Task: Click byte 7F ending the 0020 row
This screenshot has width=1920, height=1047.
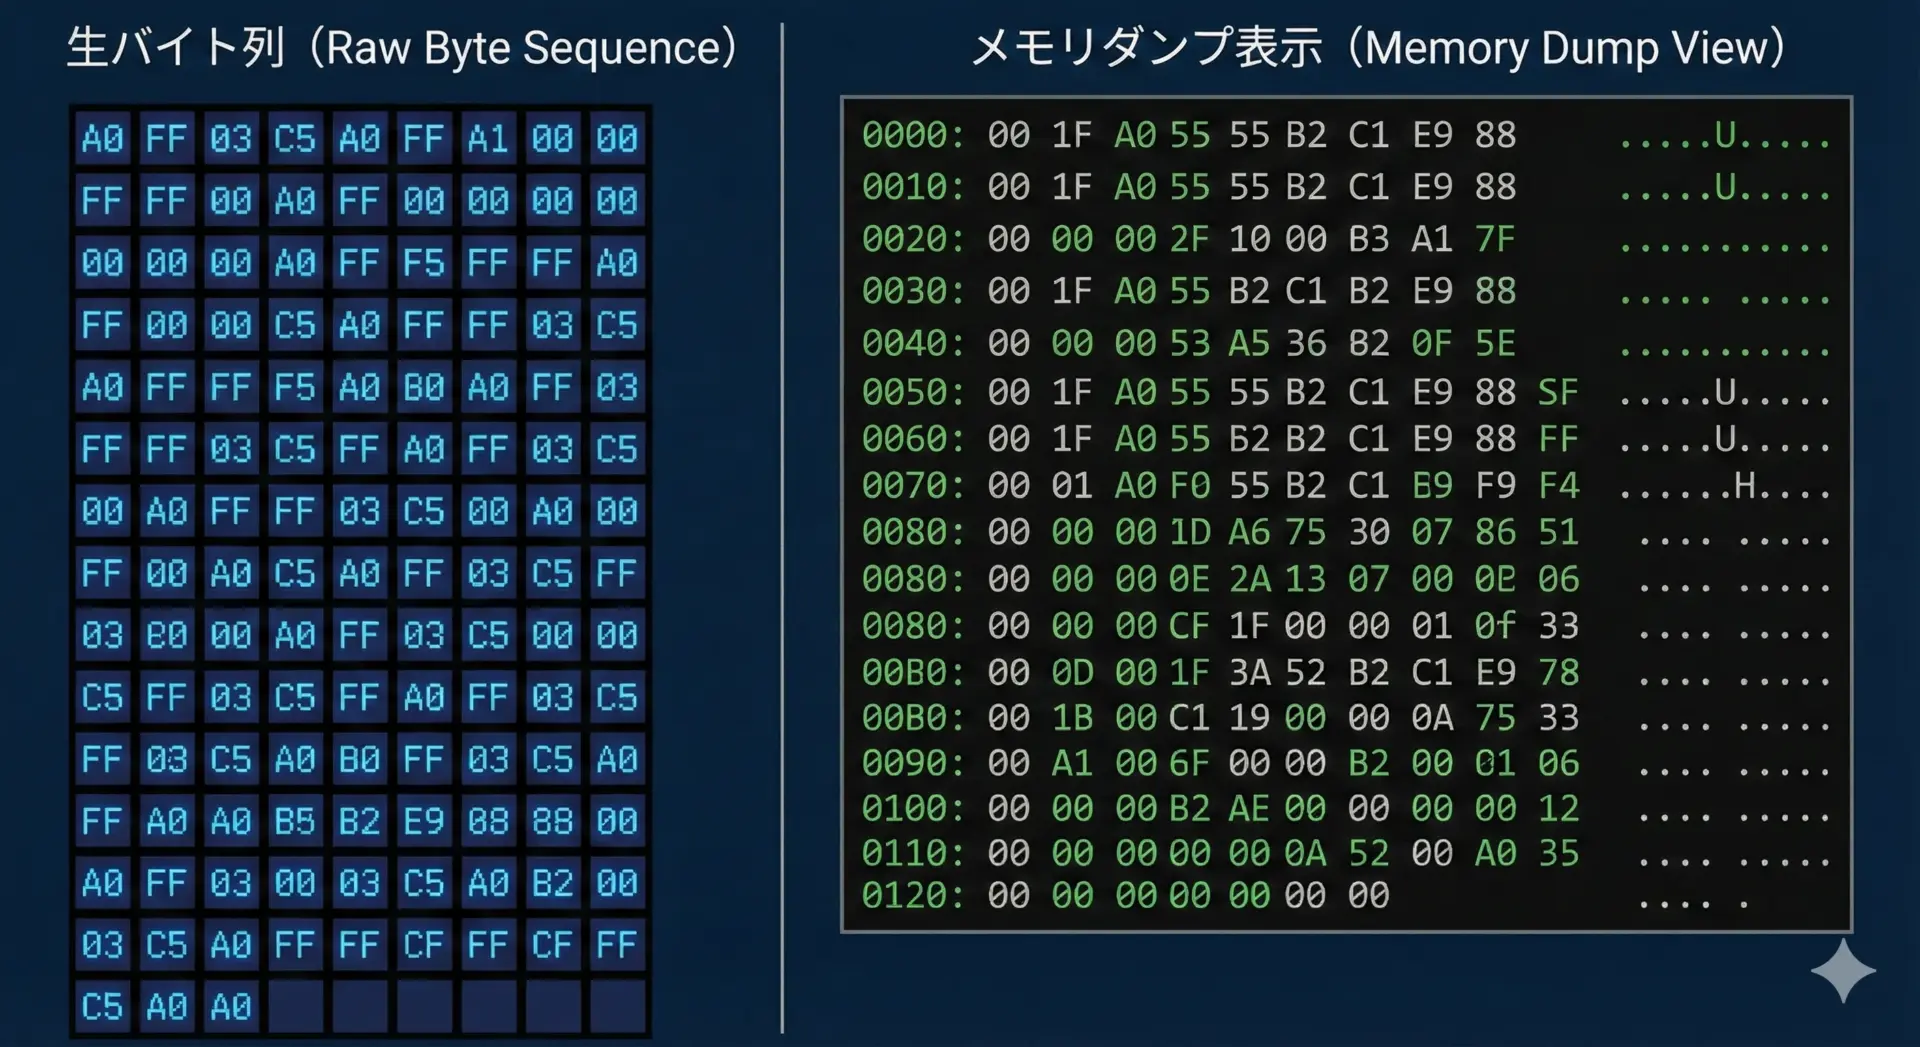Action: click(1495, 239)
